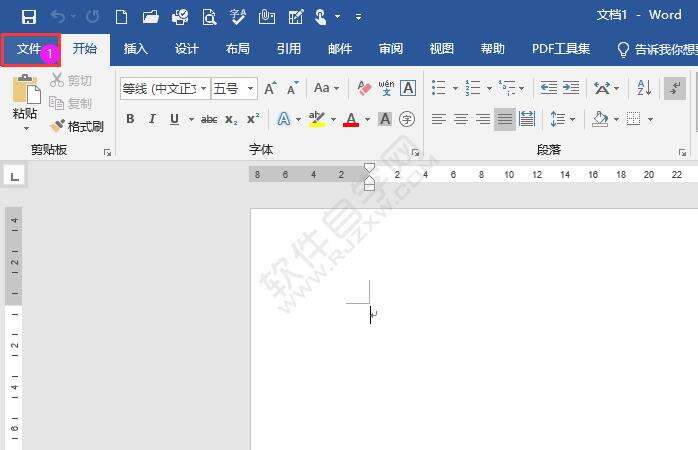
Task: Center align text
Action: point(461,119)
